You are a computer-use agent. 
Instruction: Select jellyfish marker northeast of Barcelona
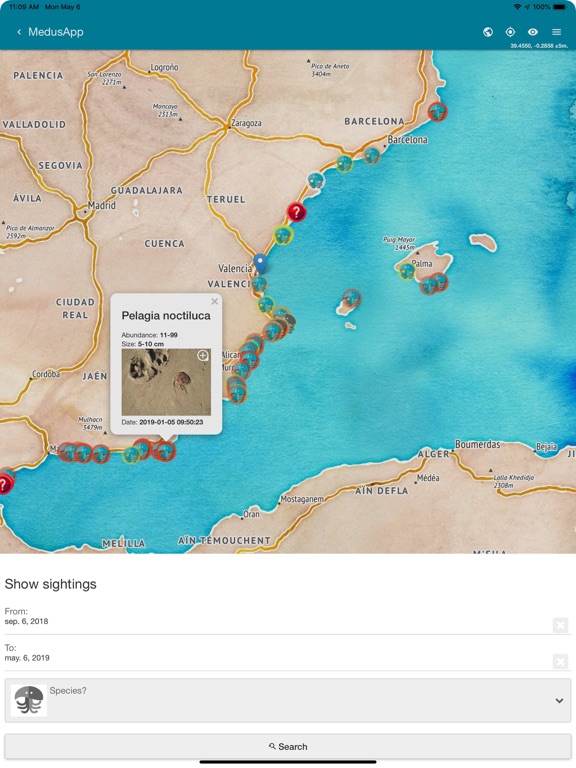click(x=437, y=112)
